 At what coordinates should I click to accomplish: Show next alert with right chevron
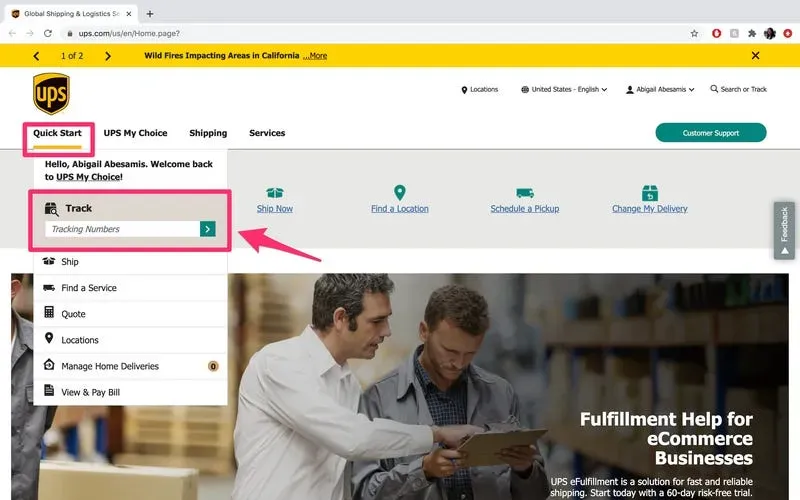tap(108, 56)
